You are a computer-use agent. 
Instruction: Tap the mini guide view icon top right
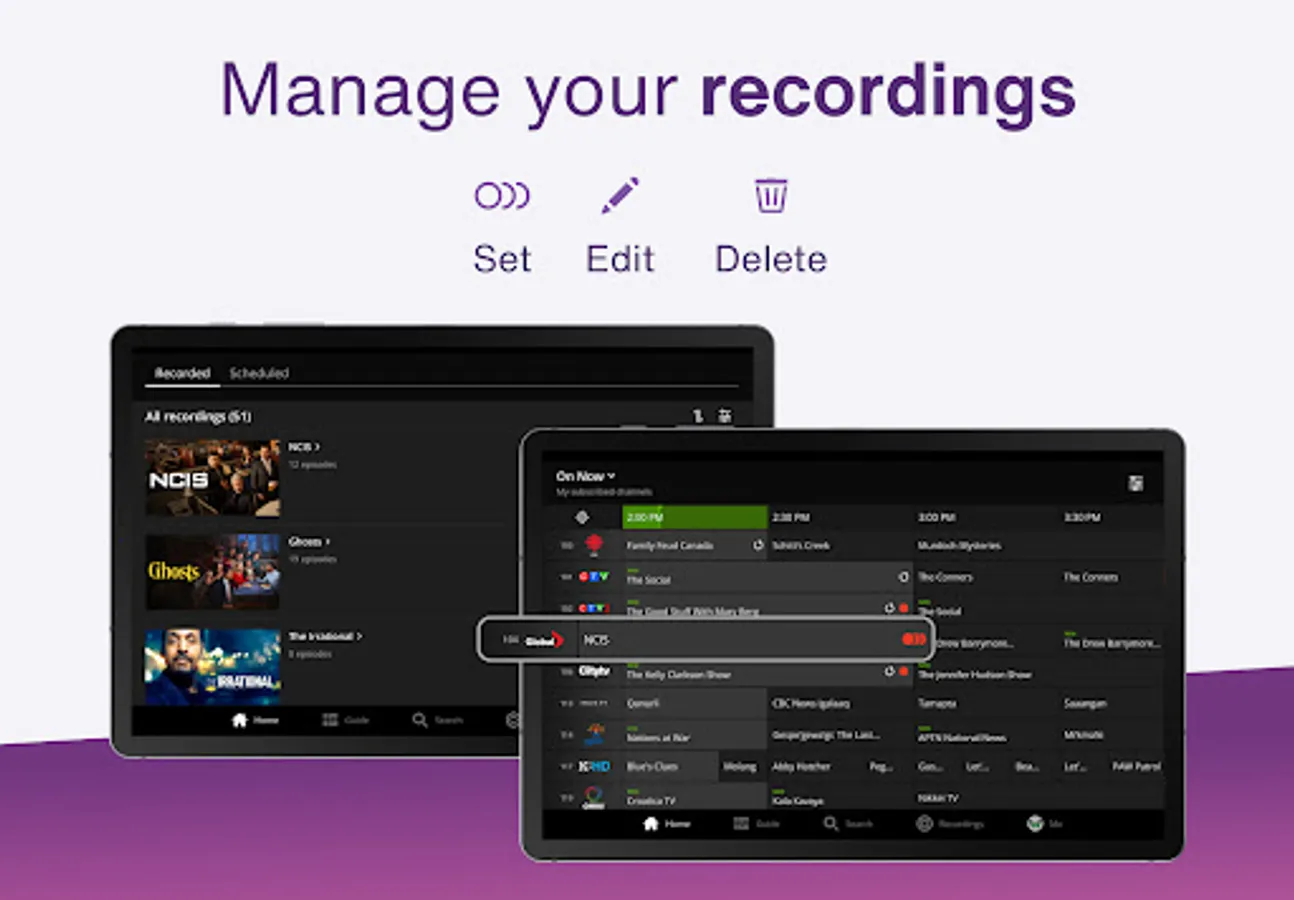(1136, 481)
